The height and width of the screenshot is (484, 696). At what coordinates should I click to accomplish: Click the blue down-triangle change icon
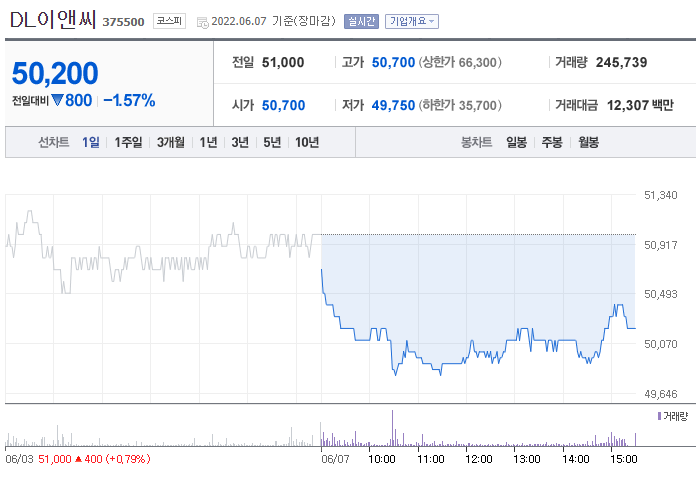pyautogui.click(x=58, y=100)
